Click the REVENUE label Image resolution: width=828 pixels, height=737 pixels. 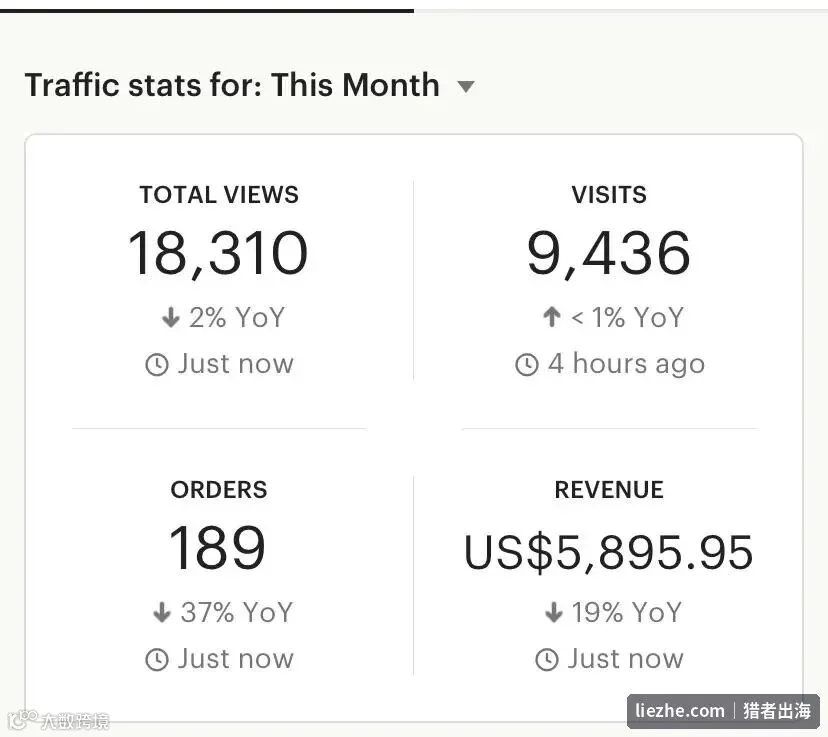(x=609, y=490)
